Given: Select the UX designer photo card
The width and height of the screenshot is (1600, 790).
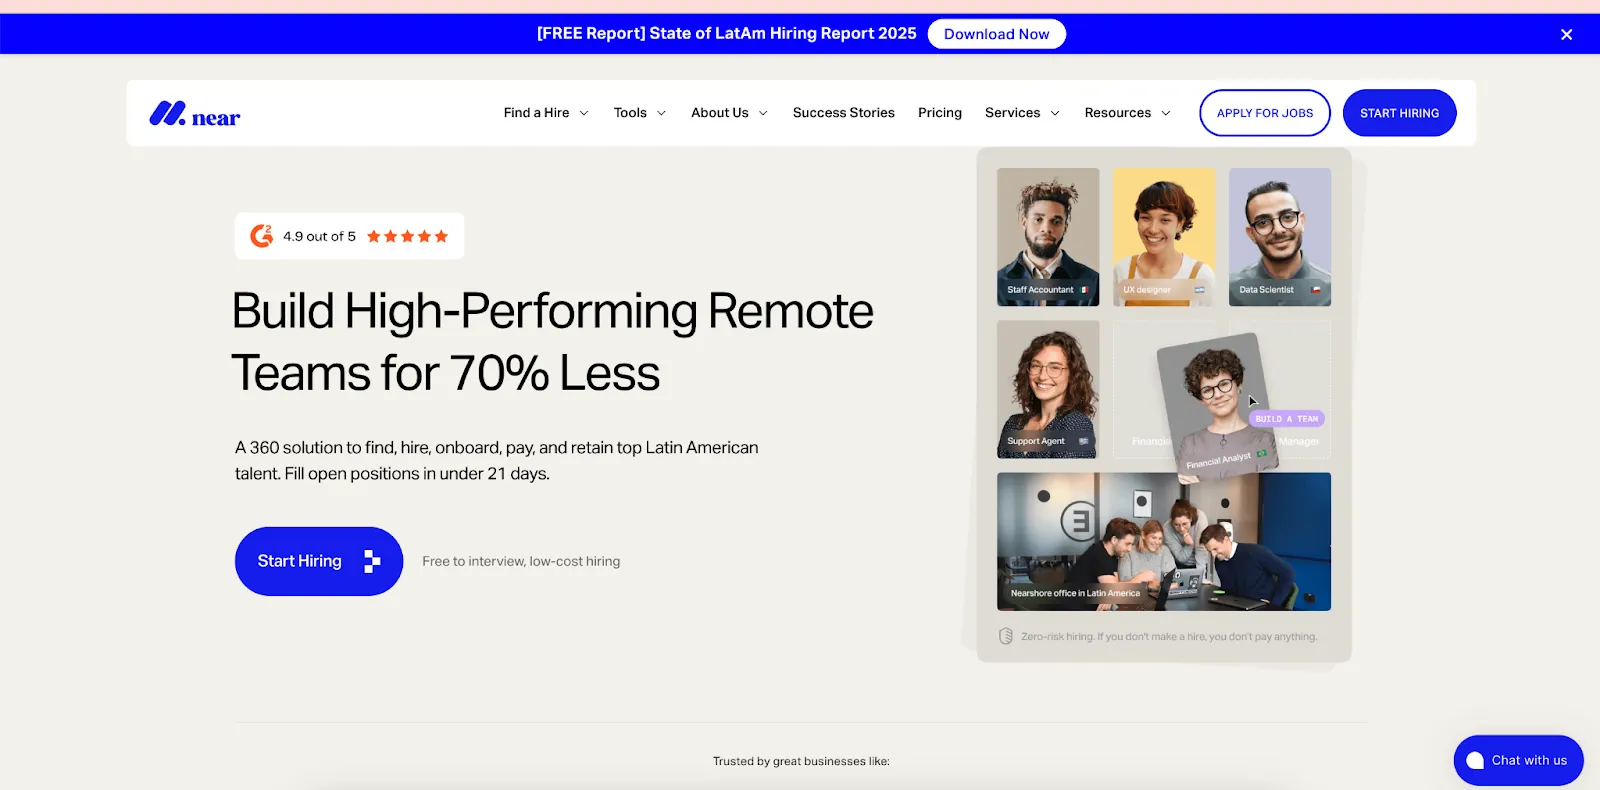Looking at the screenshot, I should [x=1164, y=237].
